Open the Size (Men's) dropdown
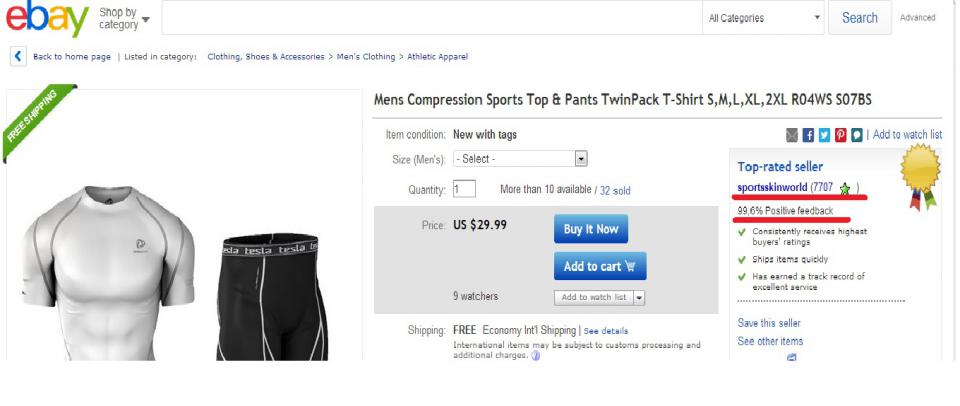Image resolution: width=960 pixels, height=406 pixels. 520,159
